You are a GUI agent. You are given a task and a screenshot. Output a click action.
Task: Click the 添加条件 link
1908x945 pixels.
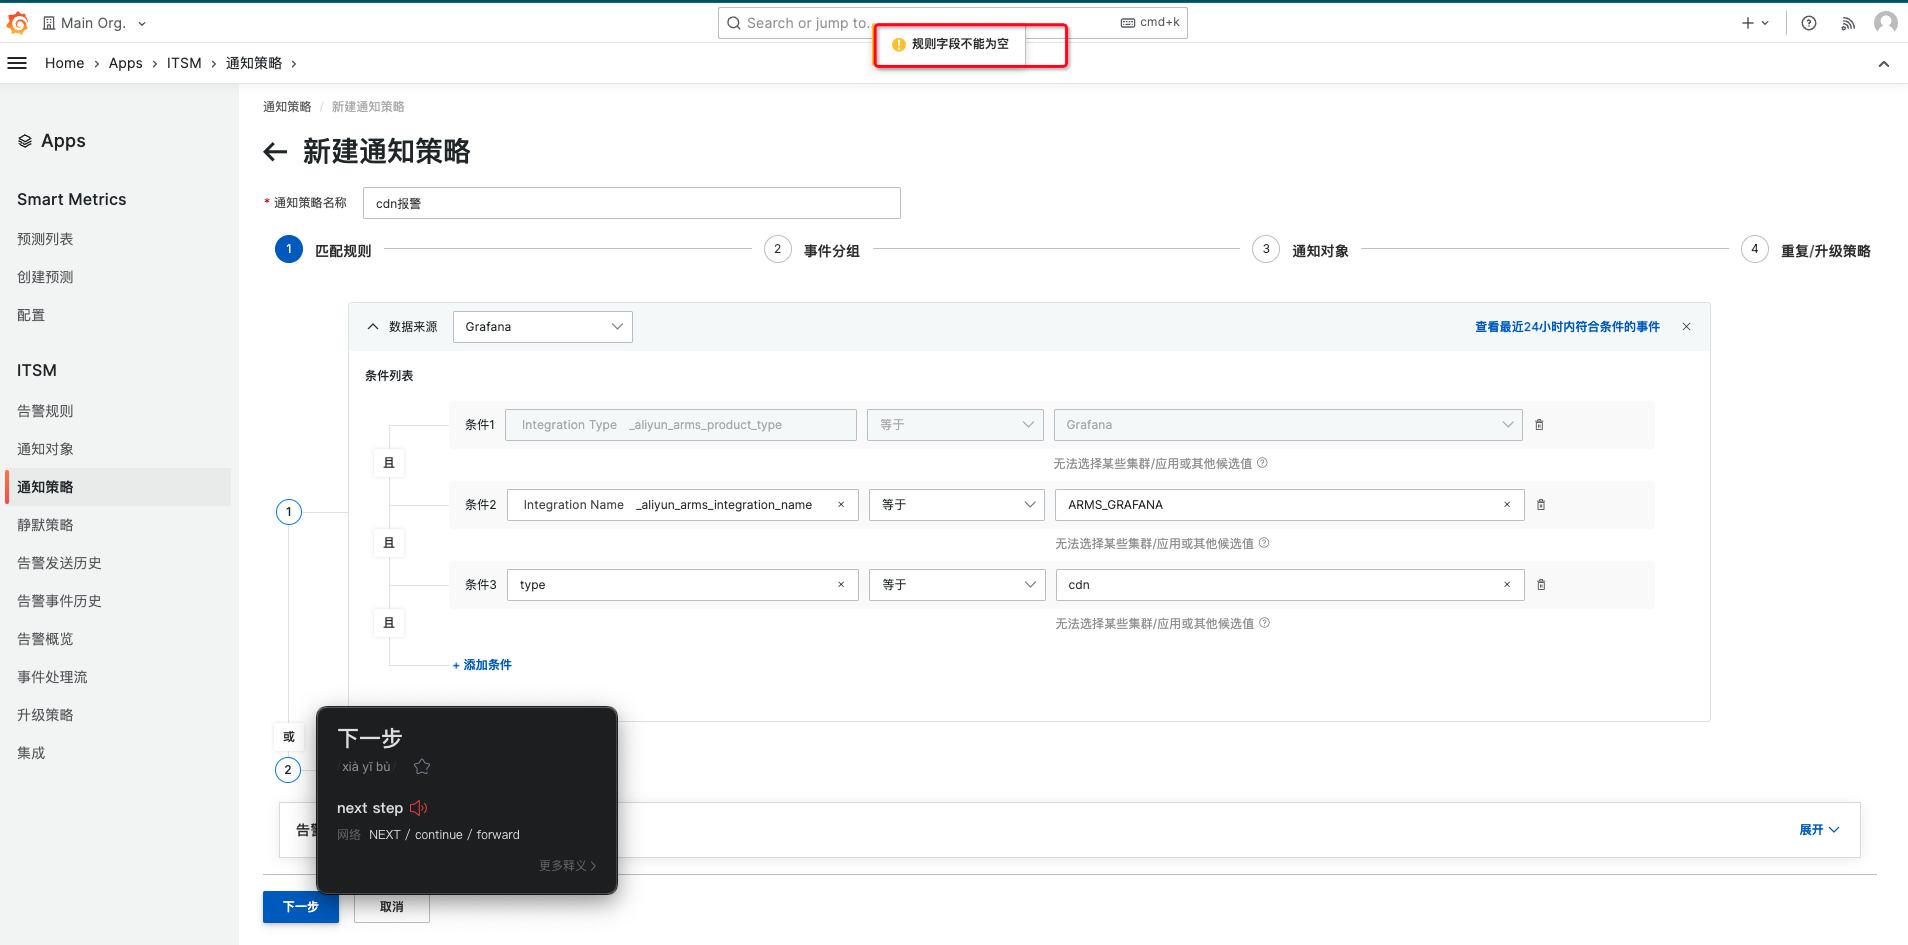[482, 665]
